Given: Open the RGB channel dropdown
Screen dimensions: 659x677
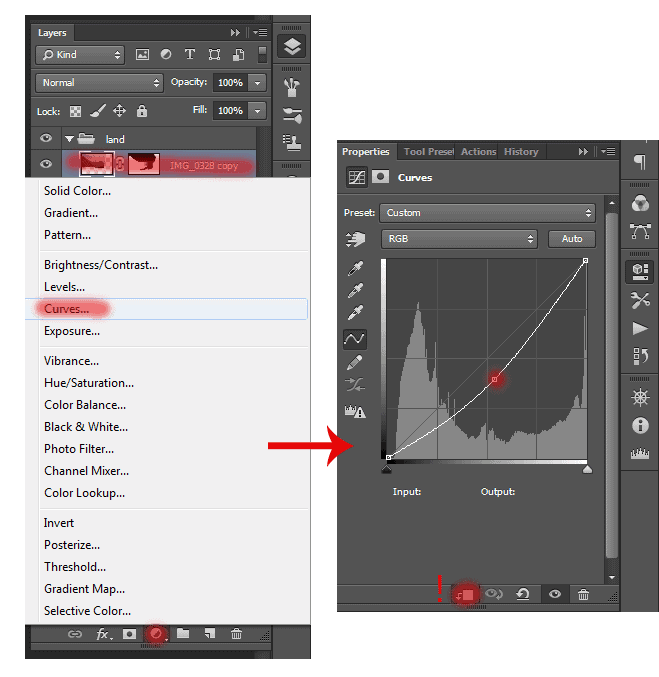Looking at the screenshot, I should click(x=459, y=239).
